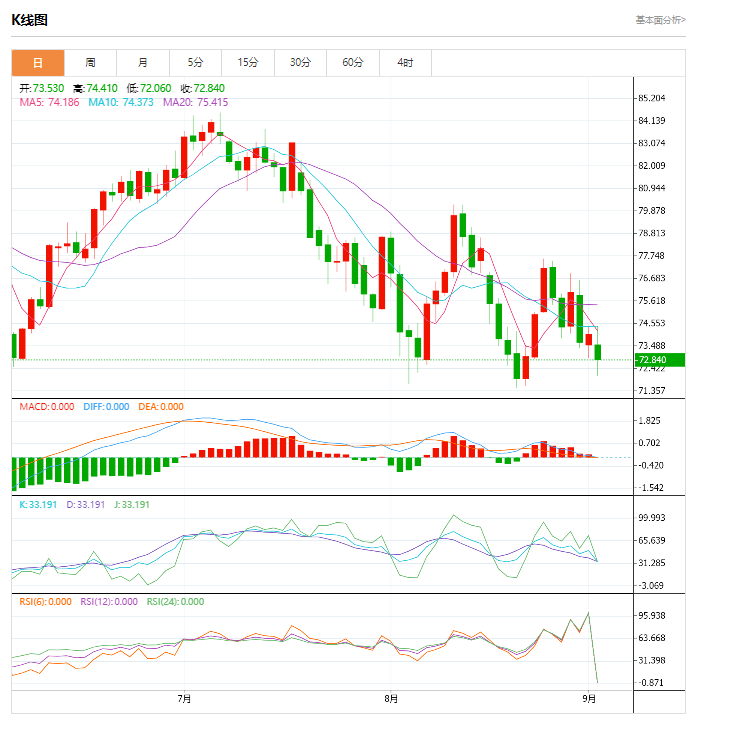Click the J:33.191 indicator value
The height and width of the screenshot is (747, 742).
(132, 505)
